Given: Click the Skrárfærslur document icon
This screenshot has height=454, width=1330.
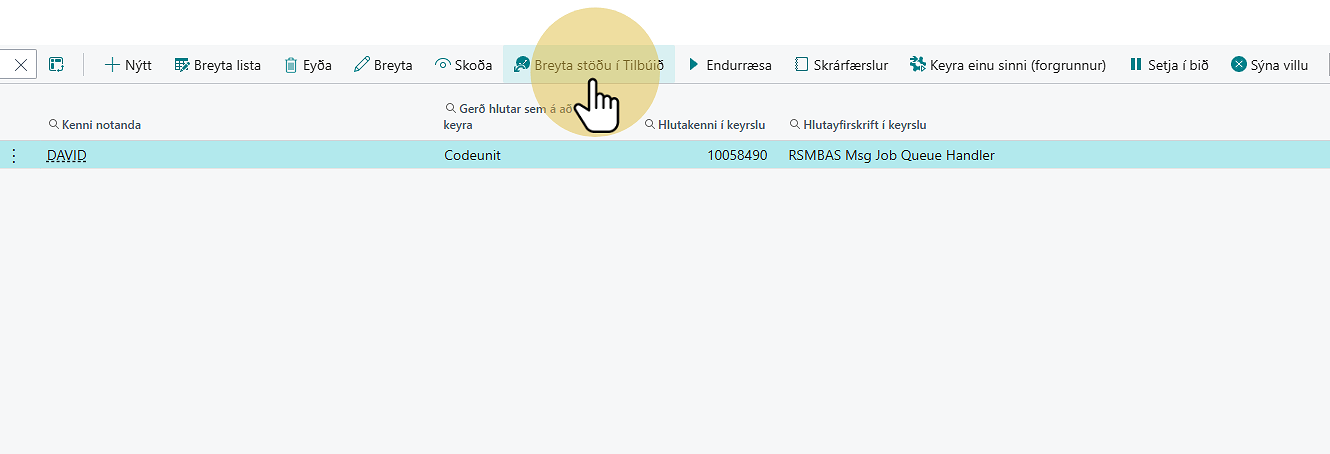Looking at the screenshot, I should click(801, 65).
